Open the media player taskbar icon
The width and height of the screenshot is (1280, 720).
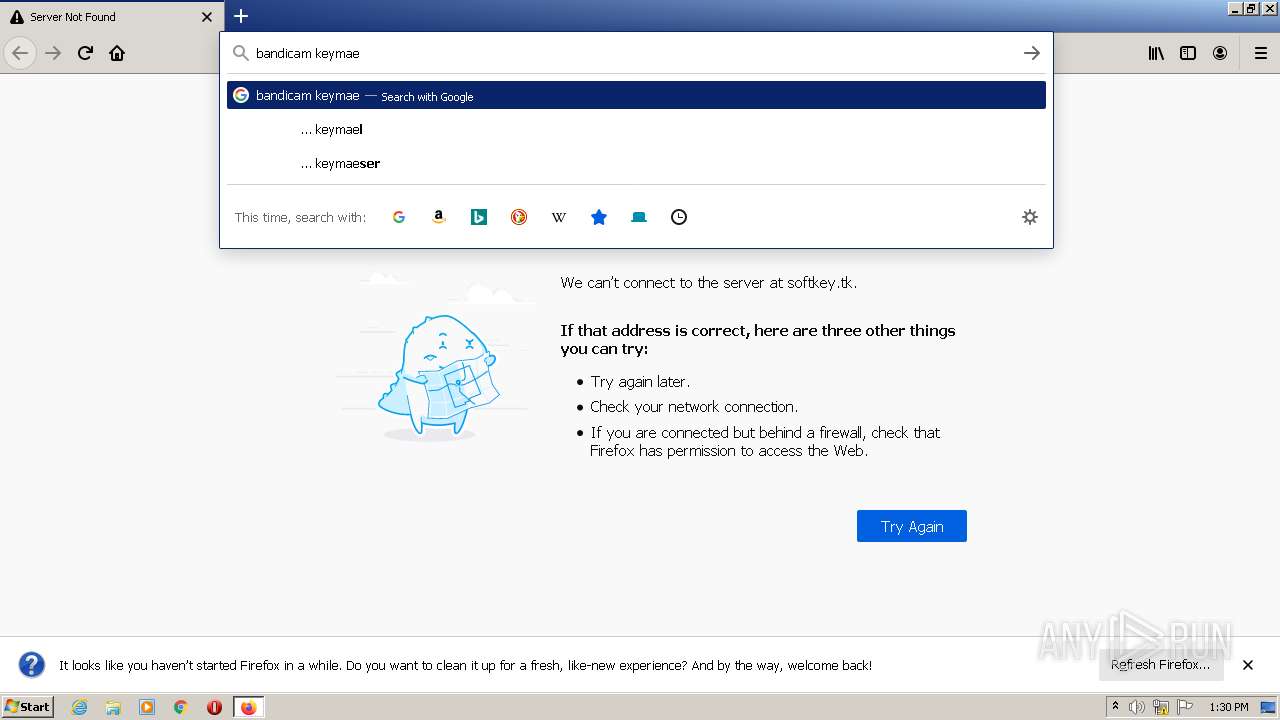click(147, 707)
